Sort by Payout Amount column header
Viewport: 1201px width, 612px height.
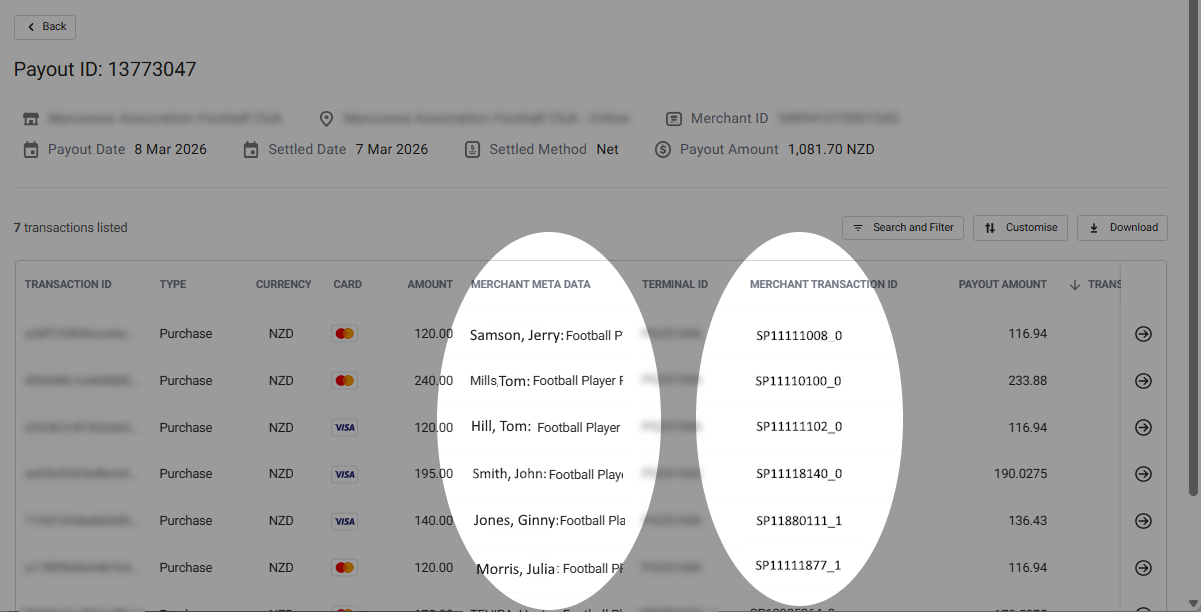tap(1003, 284)
